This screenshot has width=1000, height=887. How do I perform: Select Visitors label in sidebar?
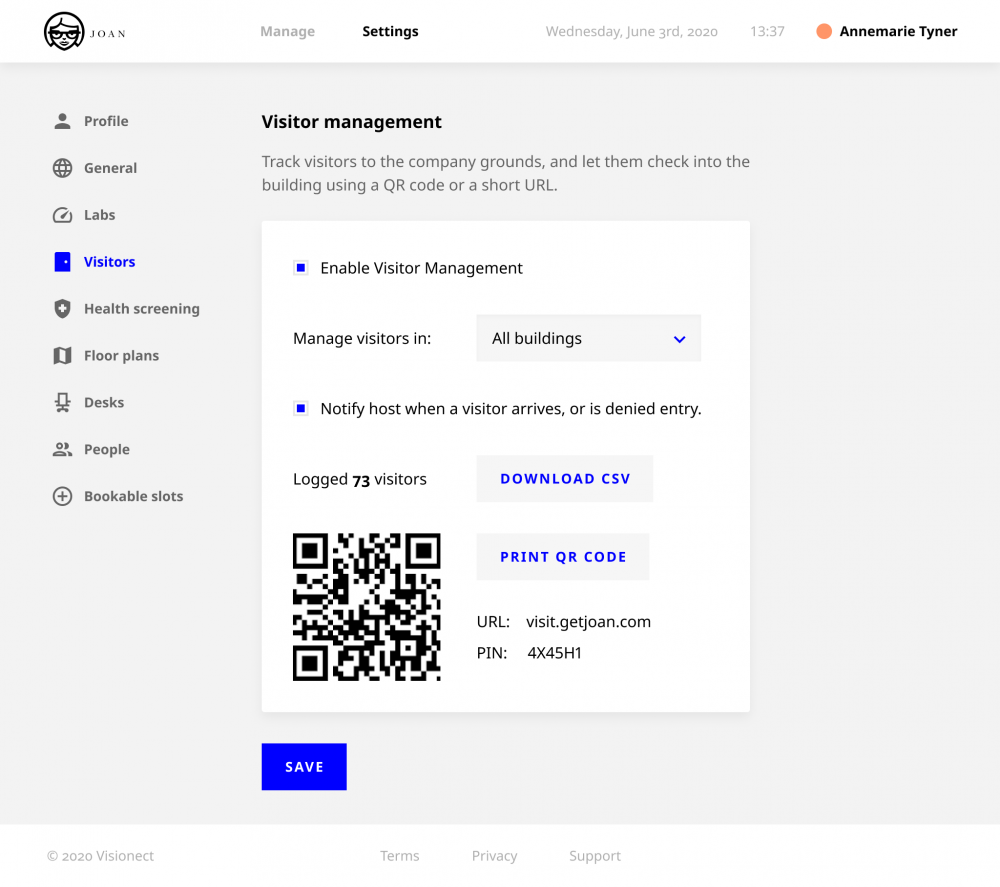(110, 261)
